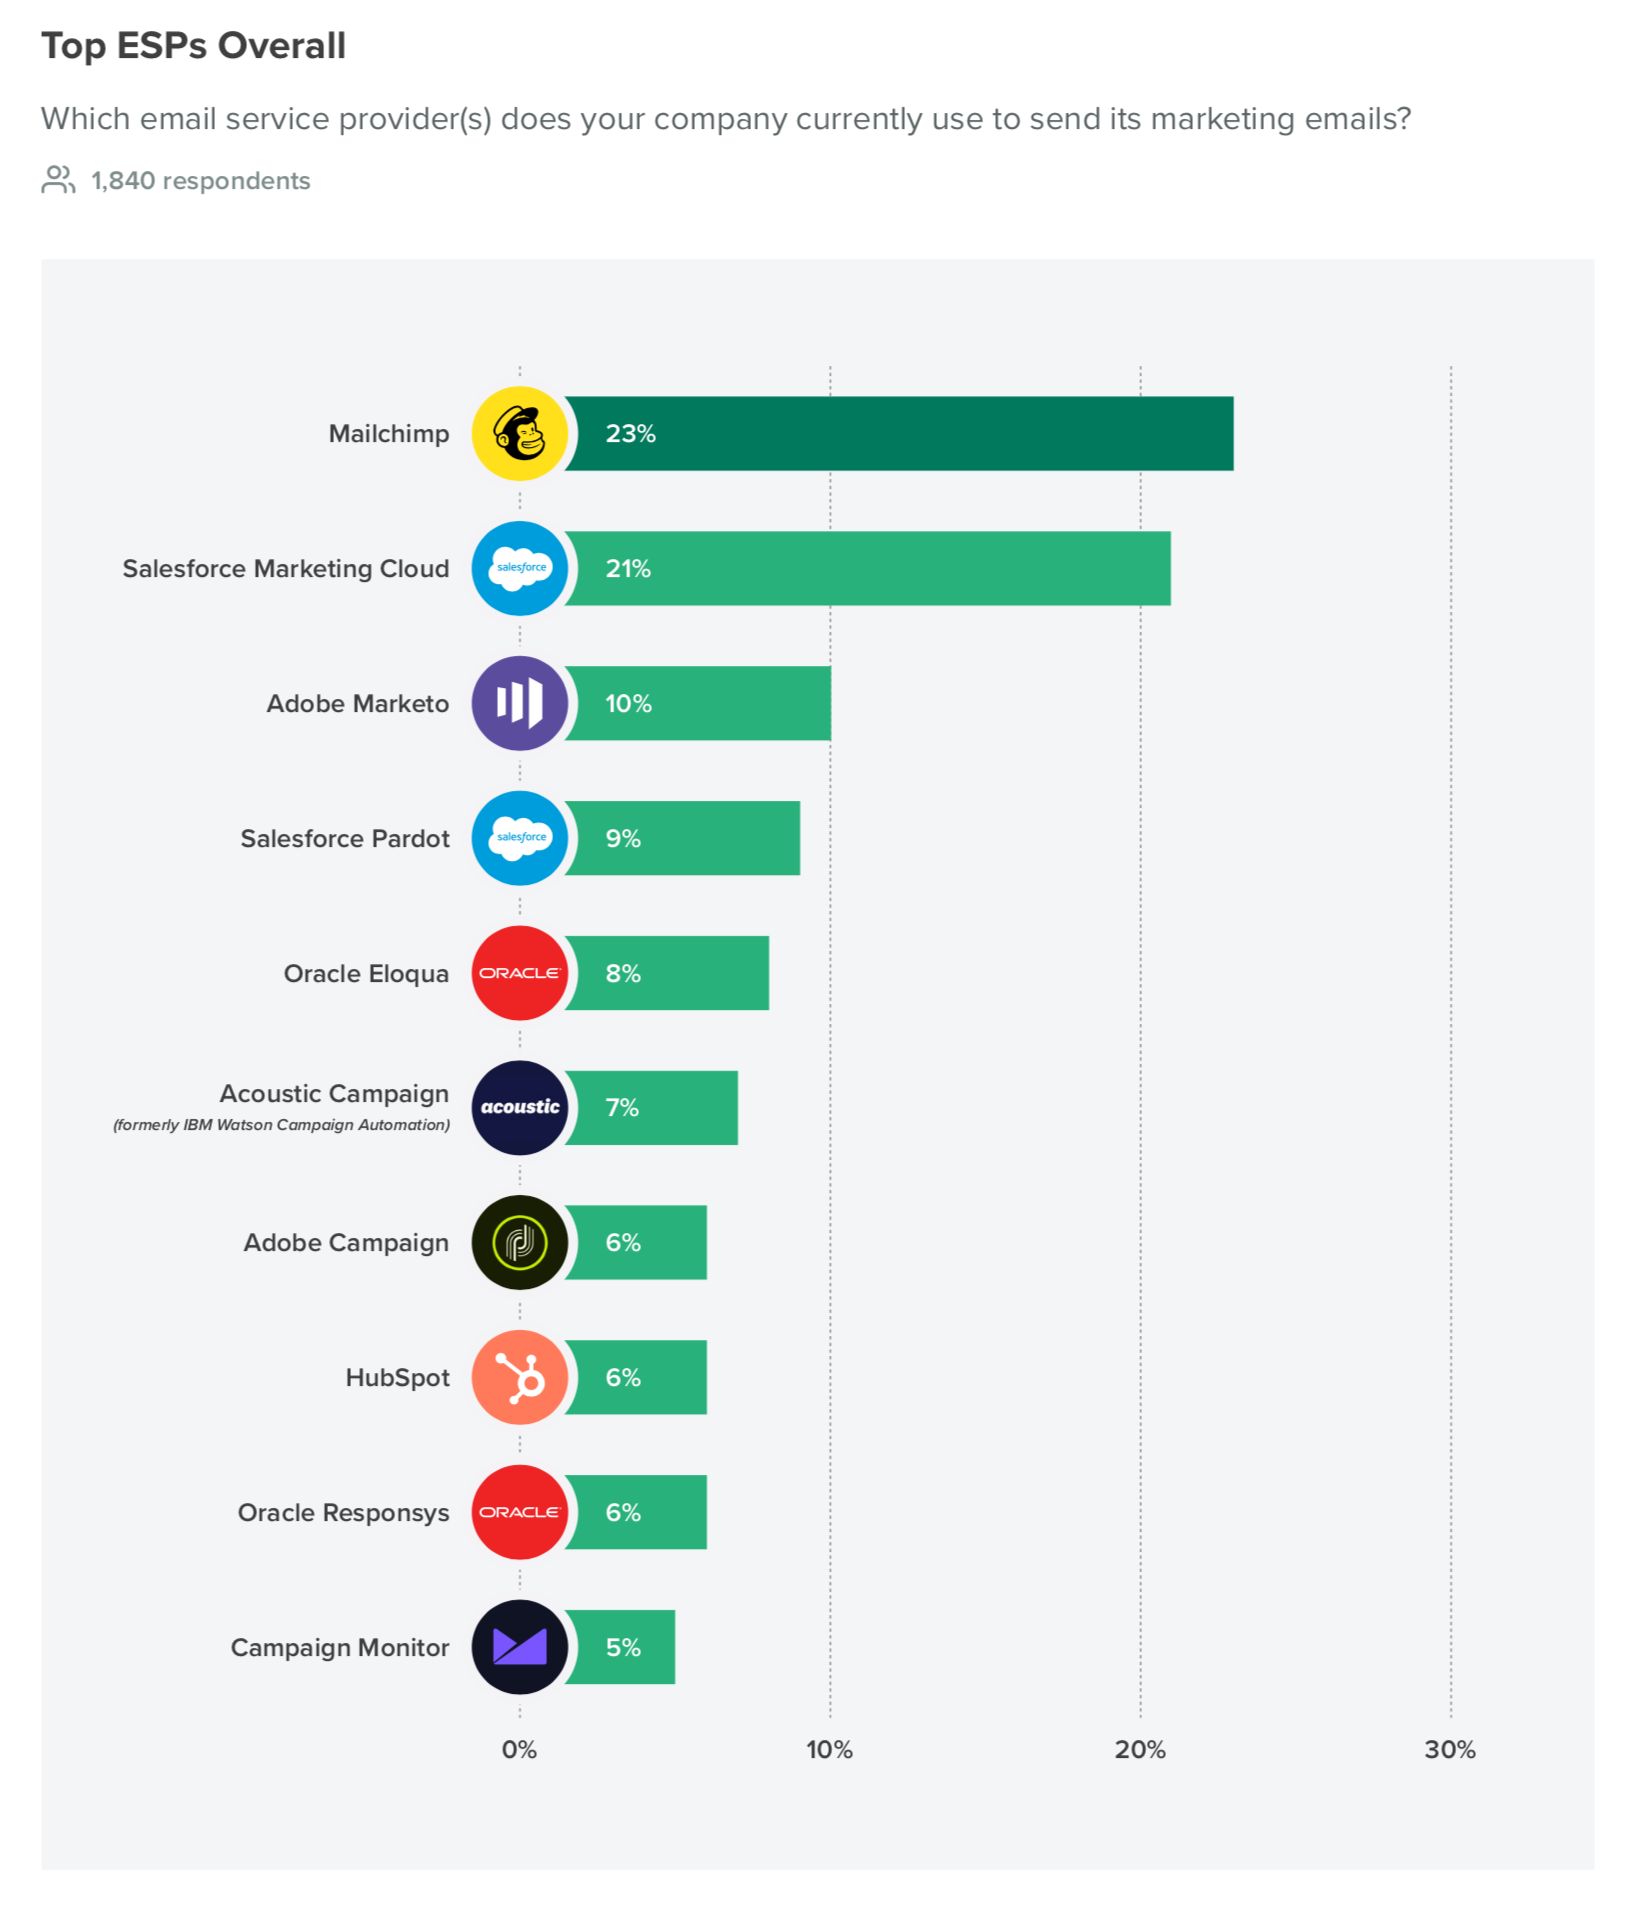This screenshot has width=1630, height=1922.
Task: Click the Oracle Responsys text label
Action: point(343,1513)
